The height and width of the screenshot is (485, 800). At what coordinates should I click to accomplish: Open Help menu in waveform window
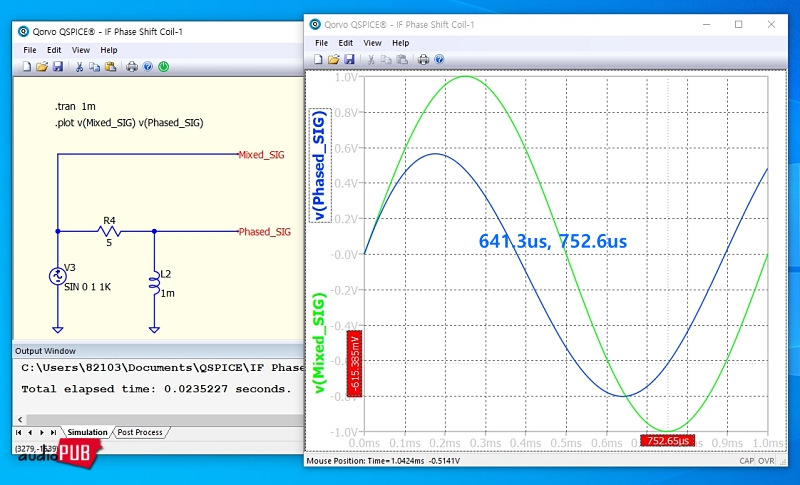coord(401,43)
